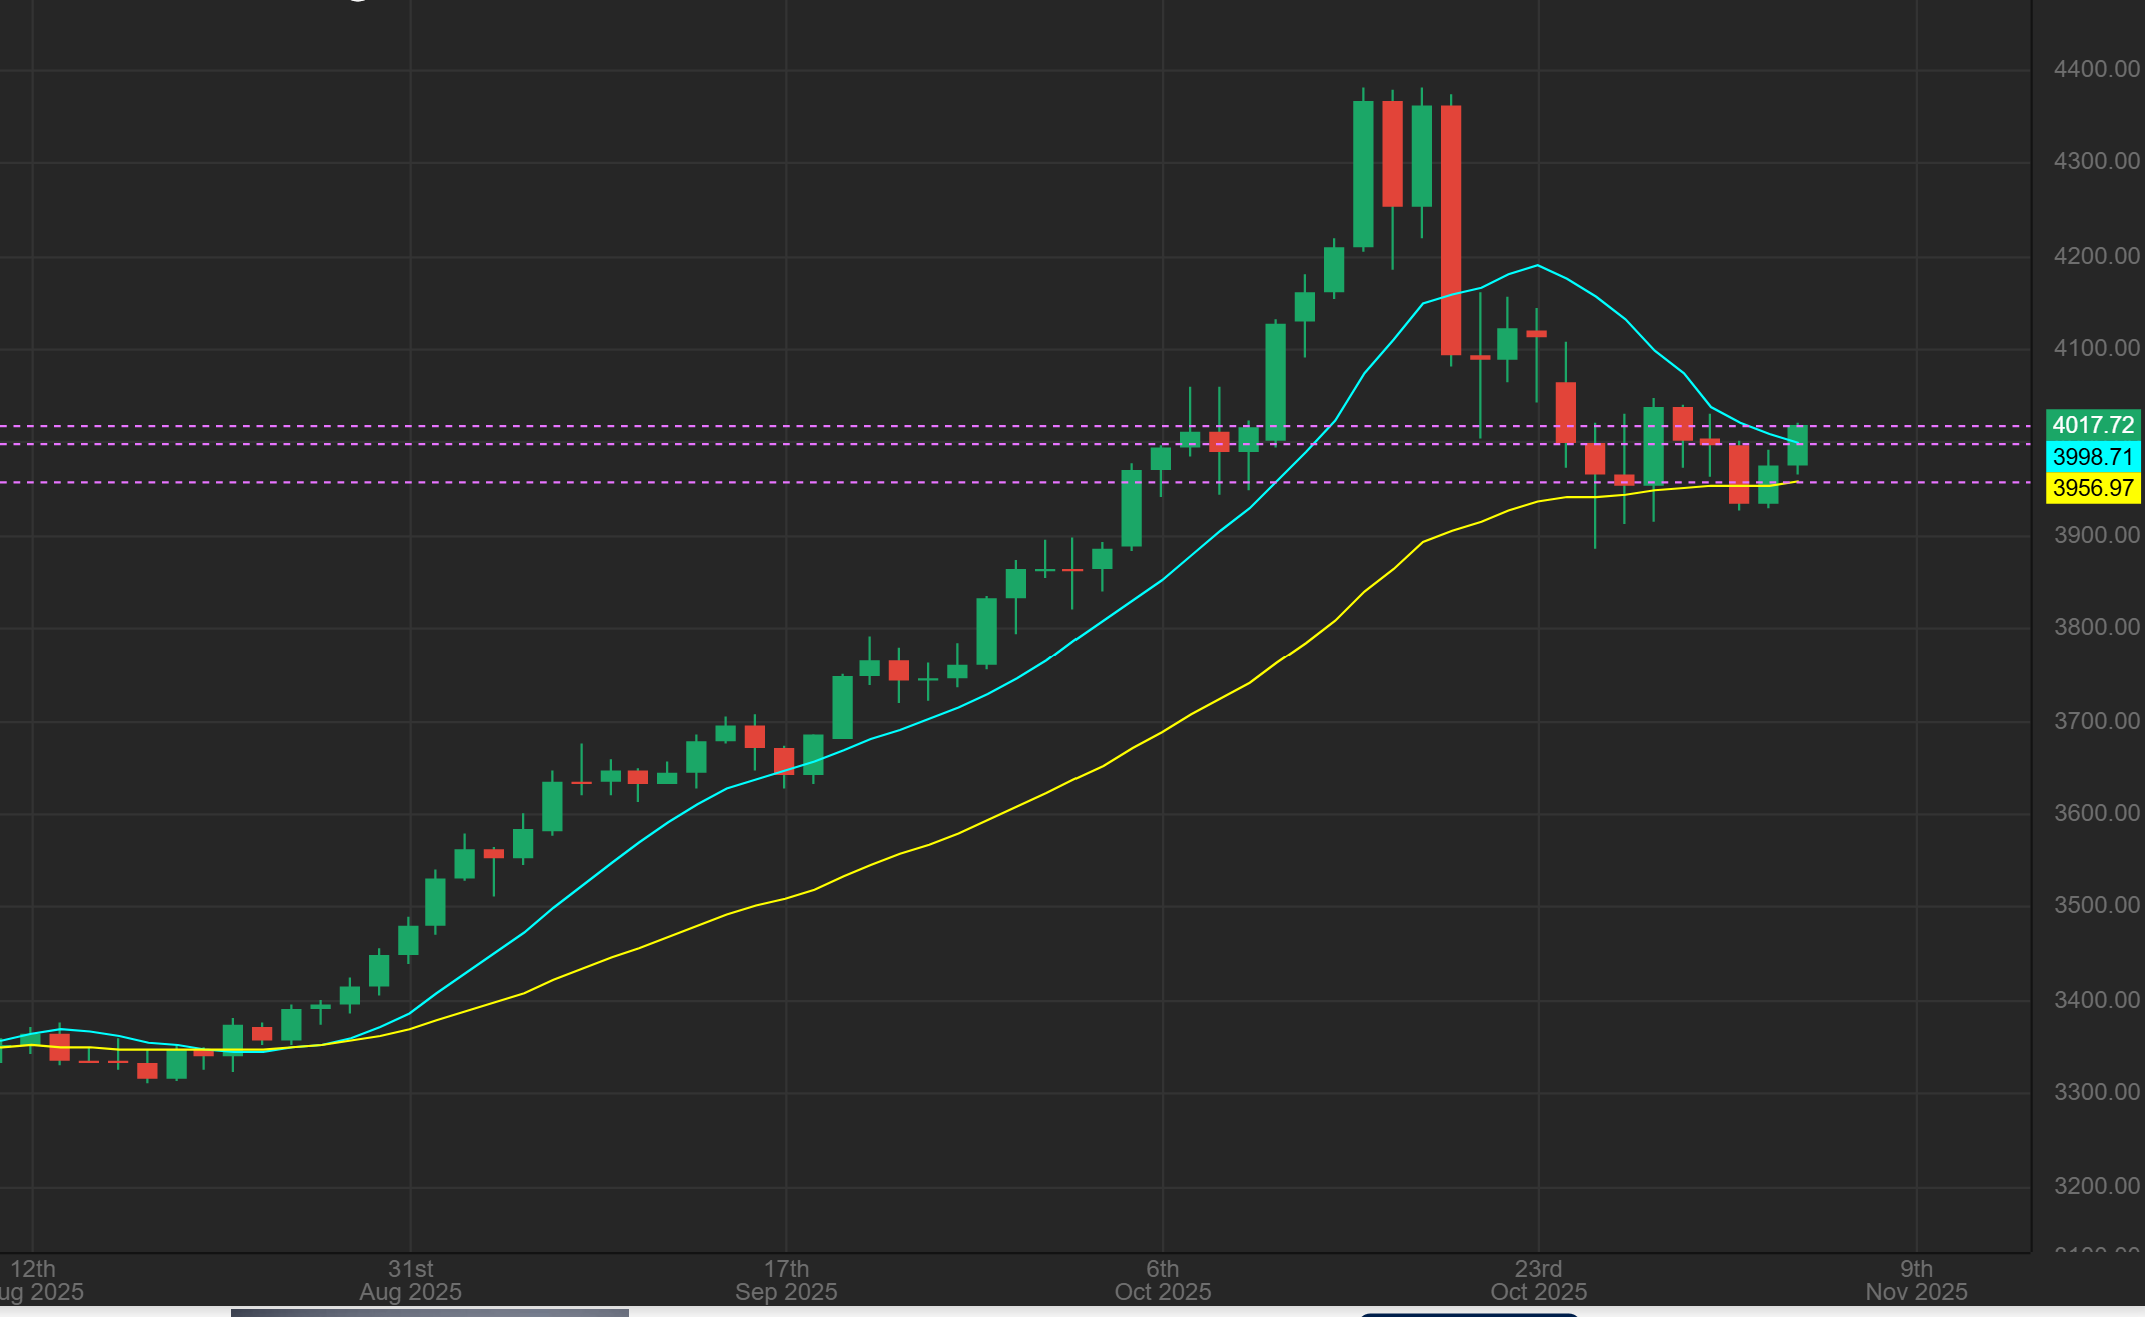
Task: Click the 9th Nov 2025 date label
Action: tap(1916, 1281)
